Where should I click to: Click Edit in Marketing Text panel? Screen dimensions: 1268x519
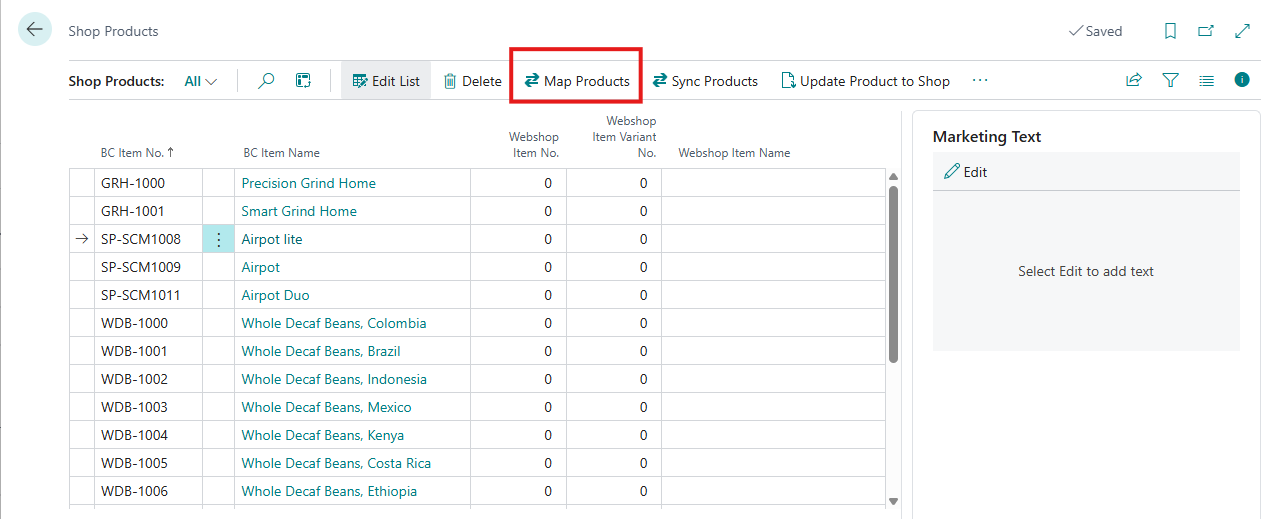[965, 172]
